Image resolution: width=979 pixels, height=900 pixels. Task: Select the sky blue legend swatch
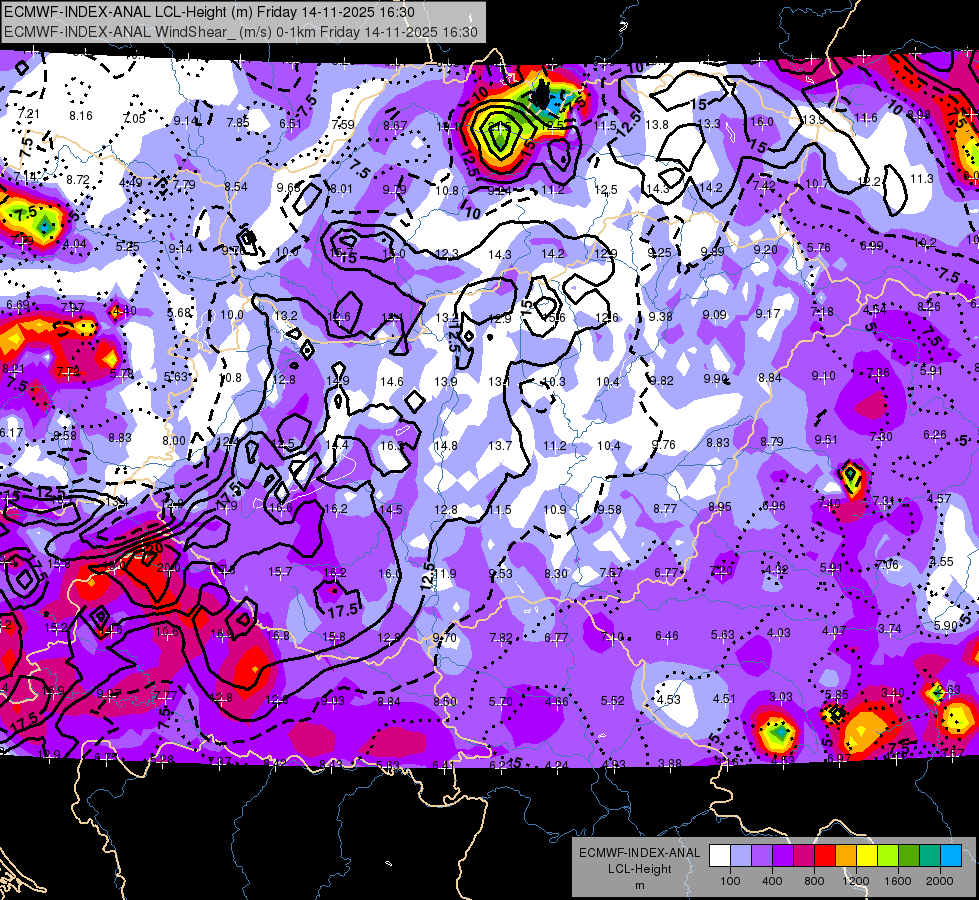tap(951, 856)
